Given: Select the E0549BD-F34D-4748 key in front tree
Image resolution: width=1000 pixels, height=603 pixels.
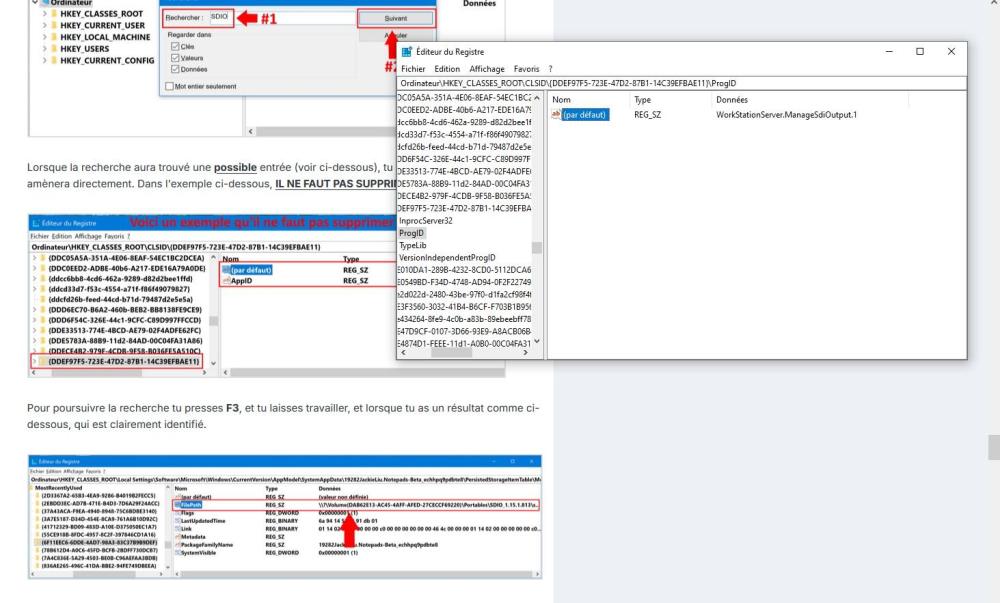Looking at the screenshot, I should [x=464, y=282].
